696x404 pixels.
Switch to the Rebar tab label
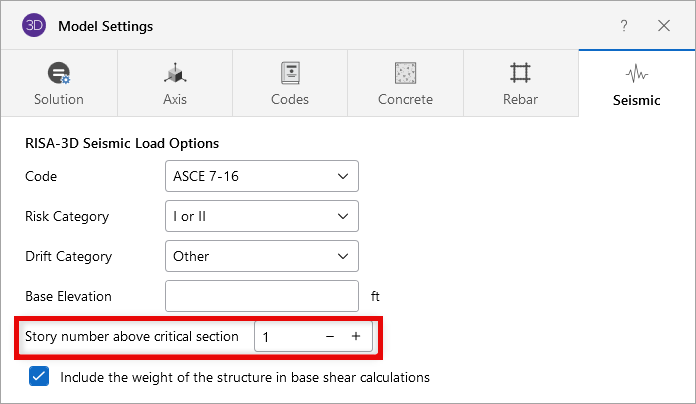(x=520, y=99)
